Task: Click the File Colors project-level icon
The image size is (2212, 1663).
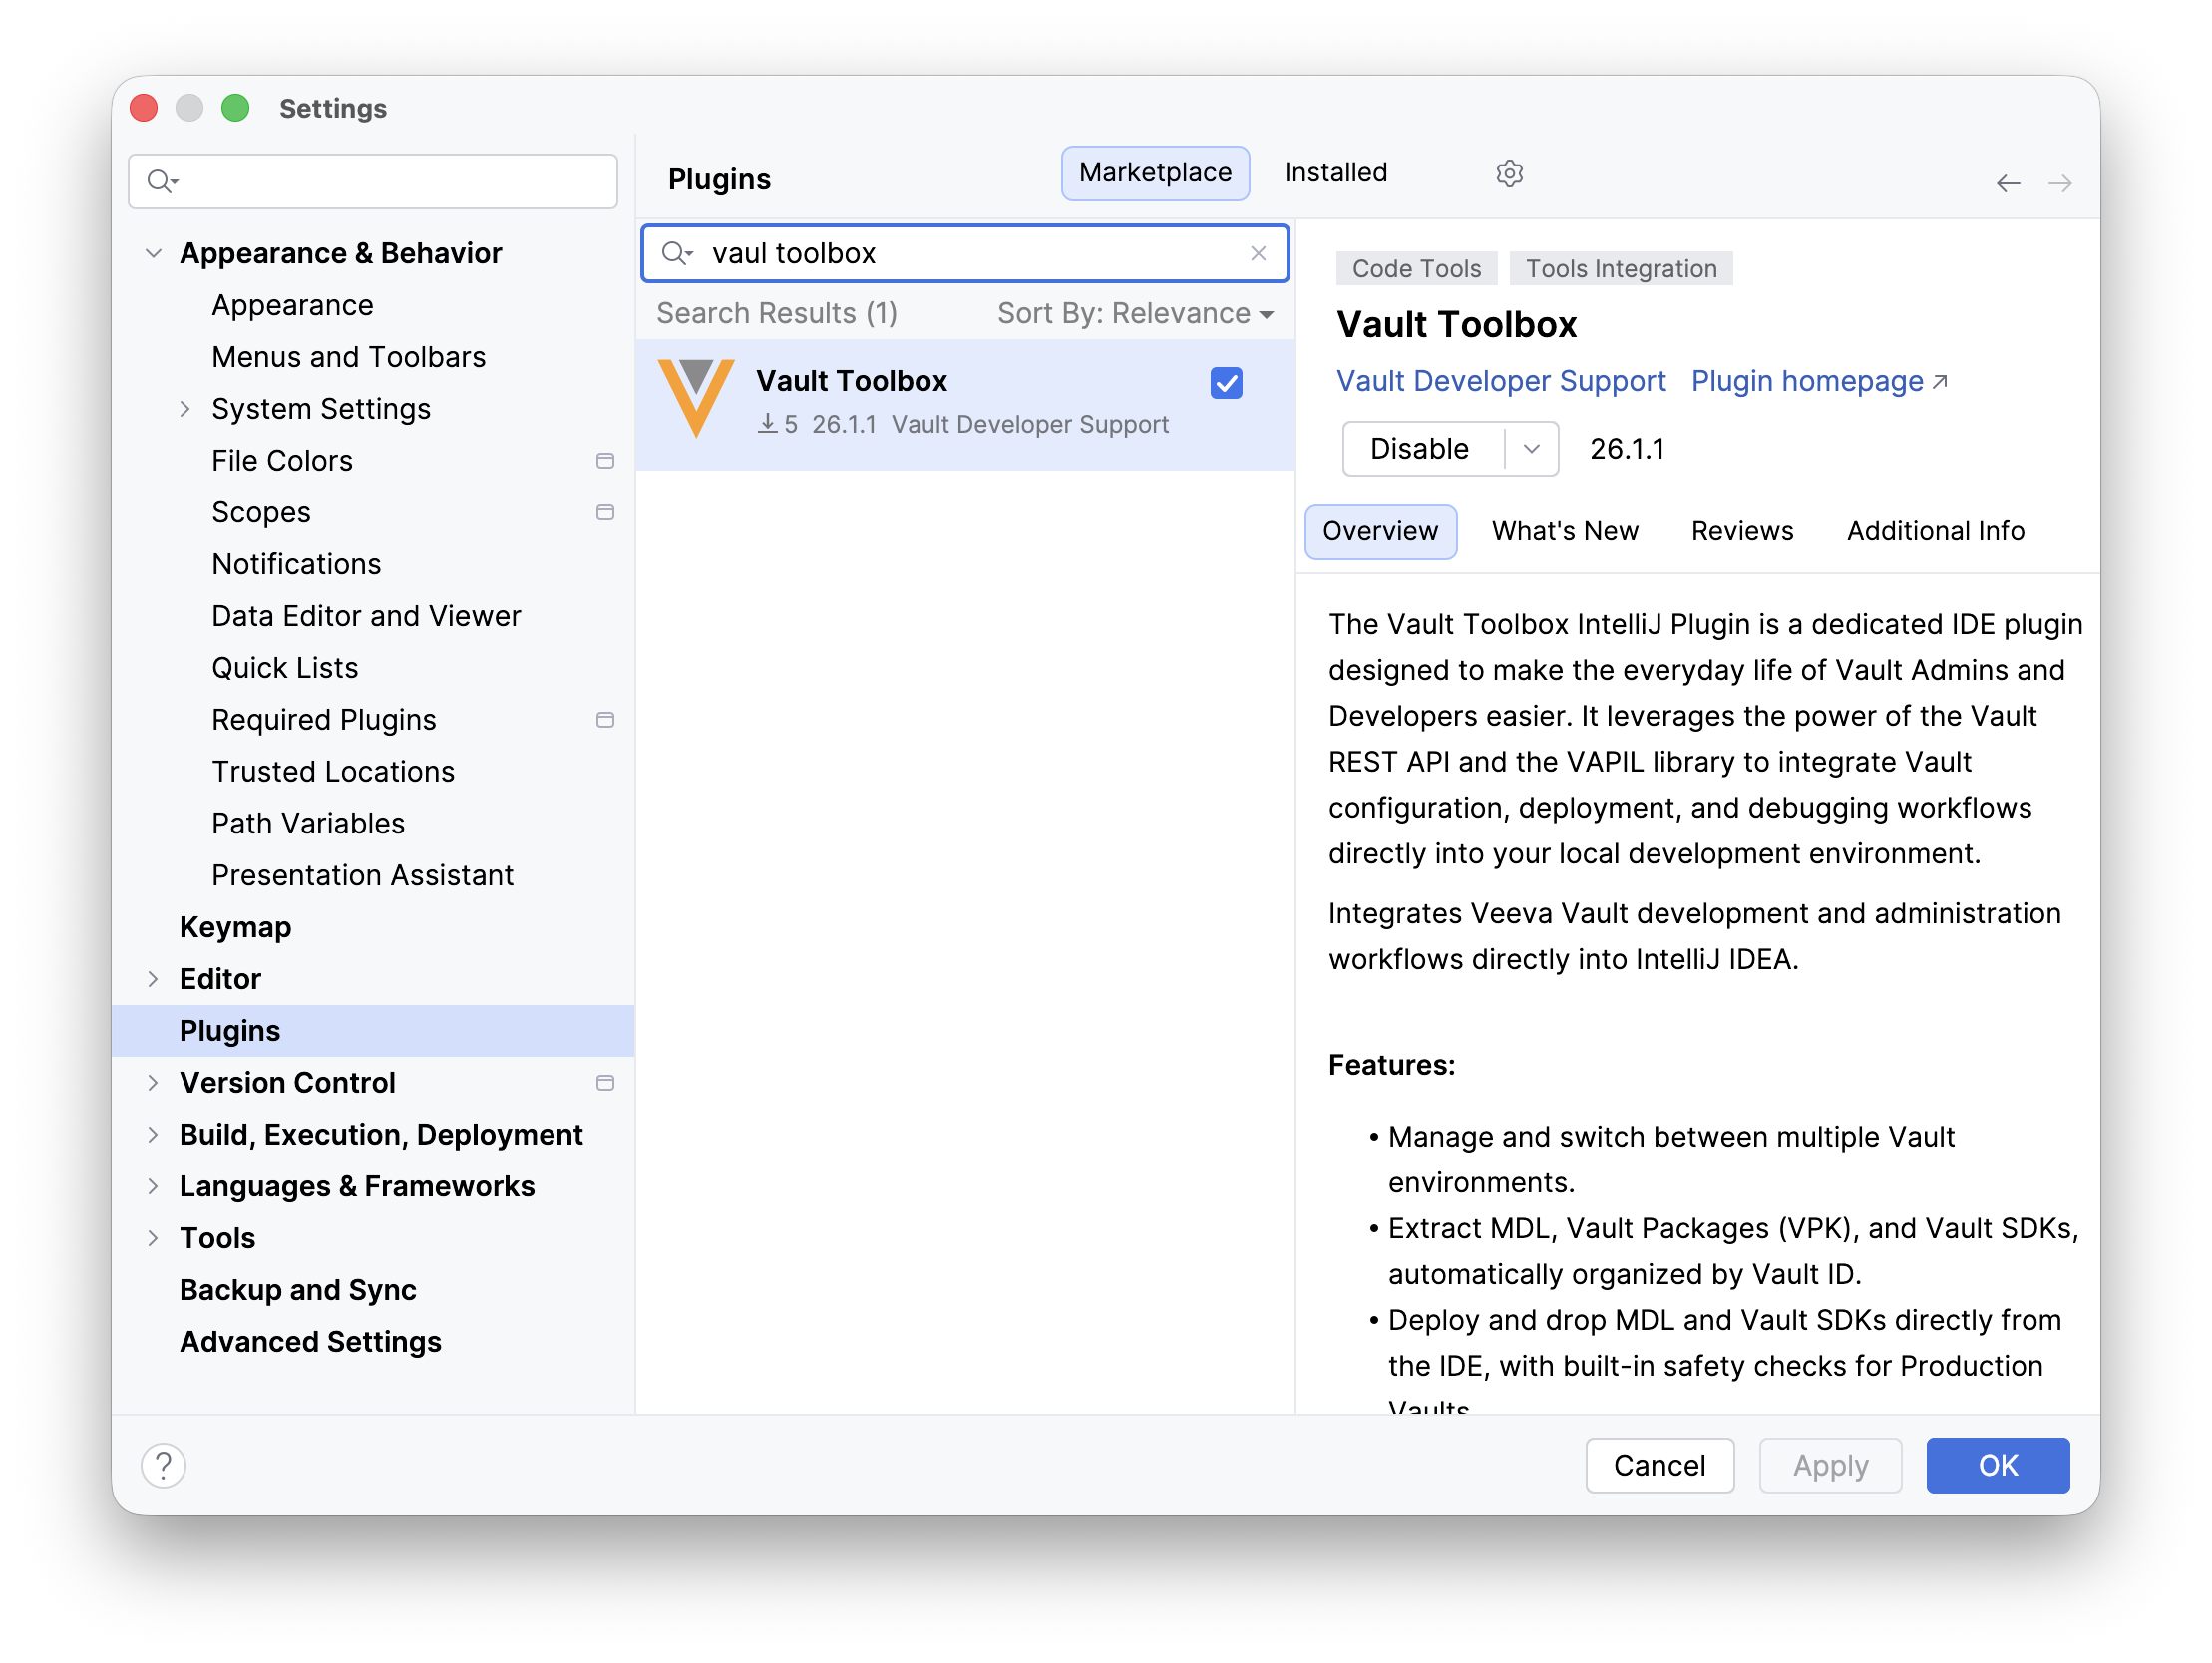Action: click(605, 461)
